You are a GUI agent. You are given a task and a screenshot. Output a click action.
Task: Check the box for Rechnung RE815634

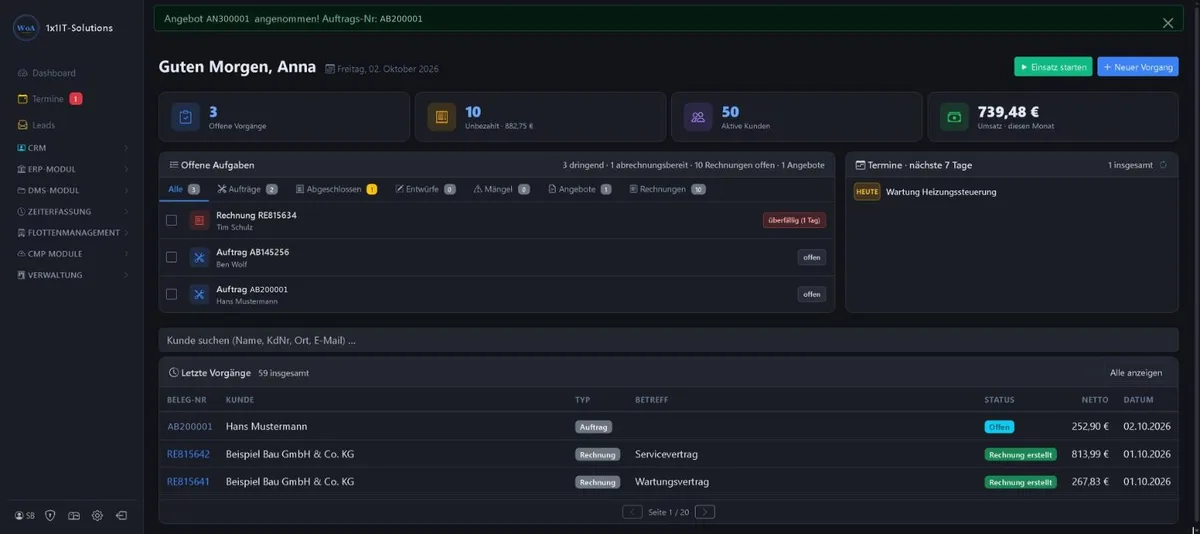(171, 220)
